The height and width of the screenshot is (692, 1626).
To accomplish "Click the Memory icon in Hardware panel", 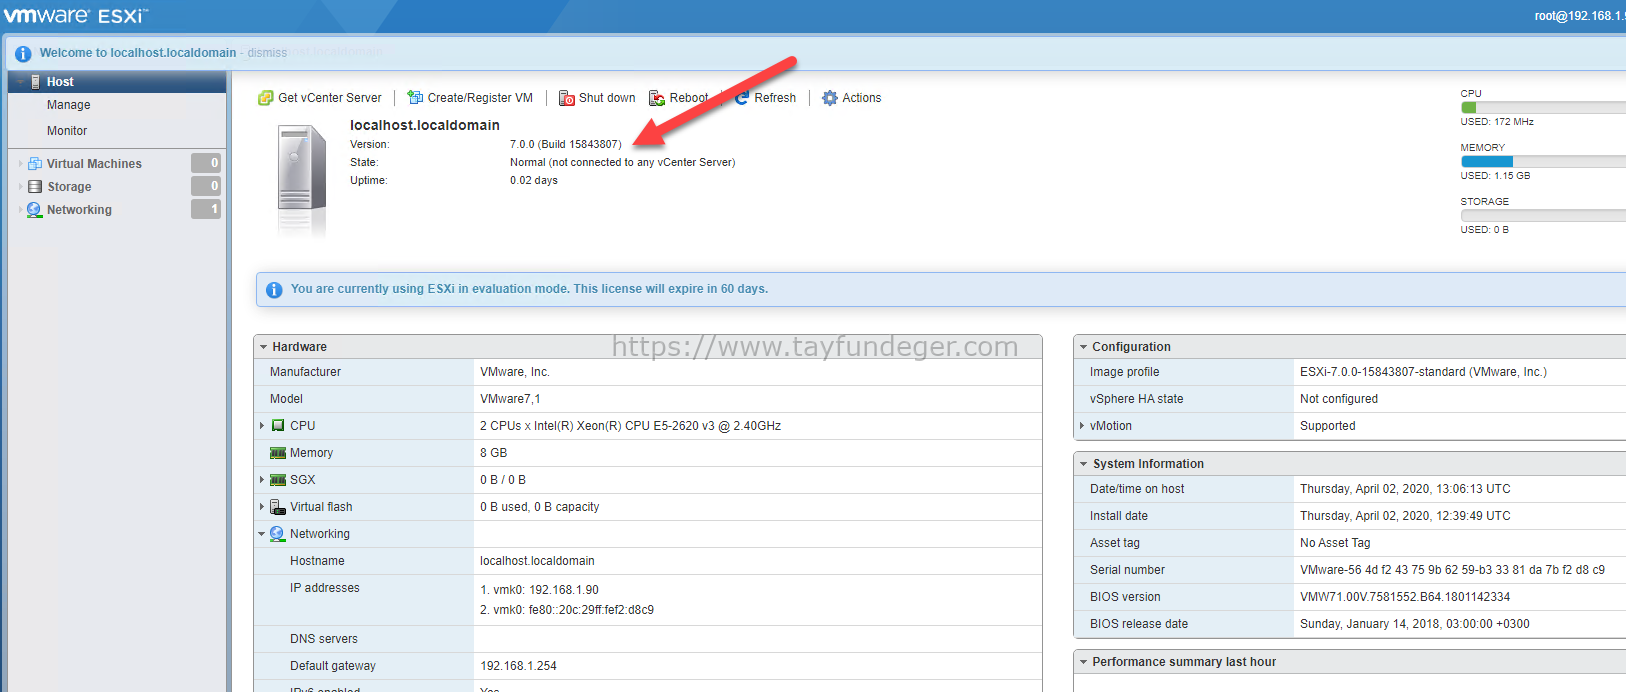I will pos(278,453).
